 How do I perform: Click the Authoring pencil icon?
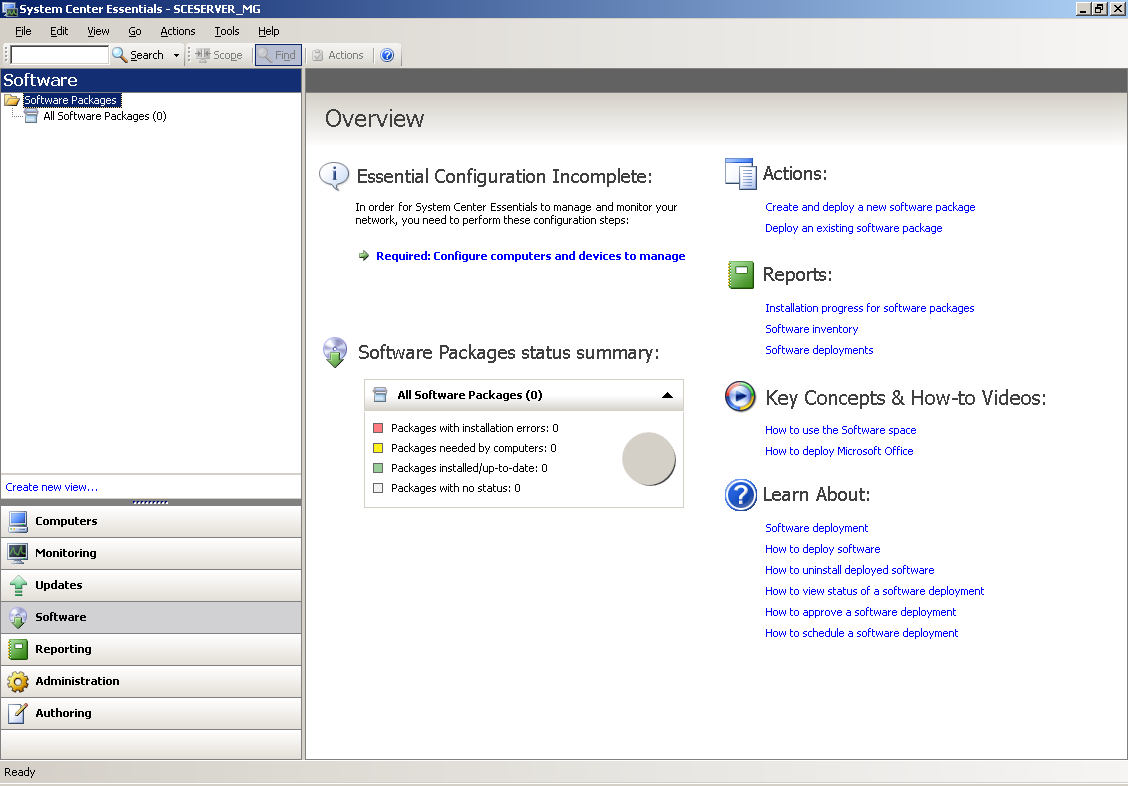18,713
